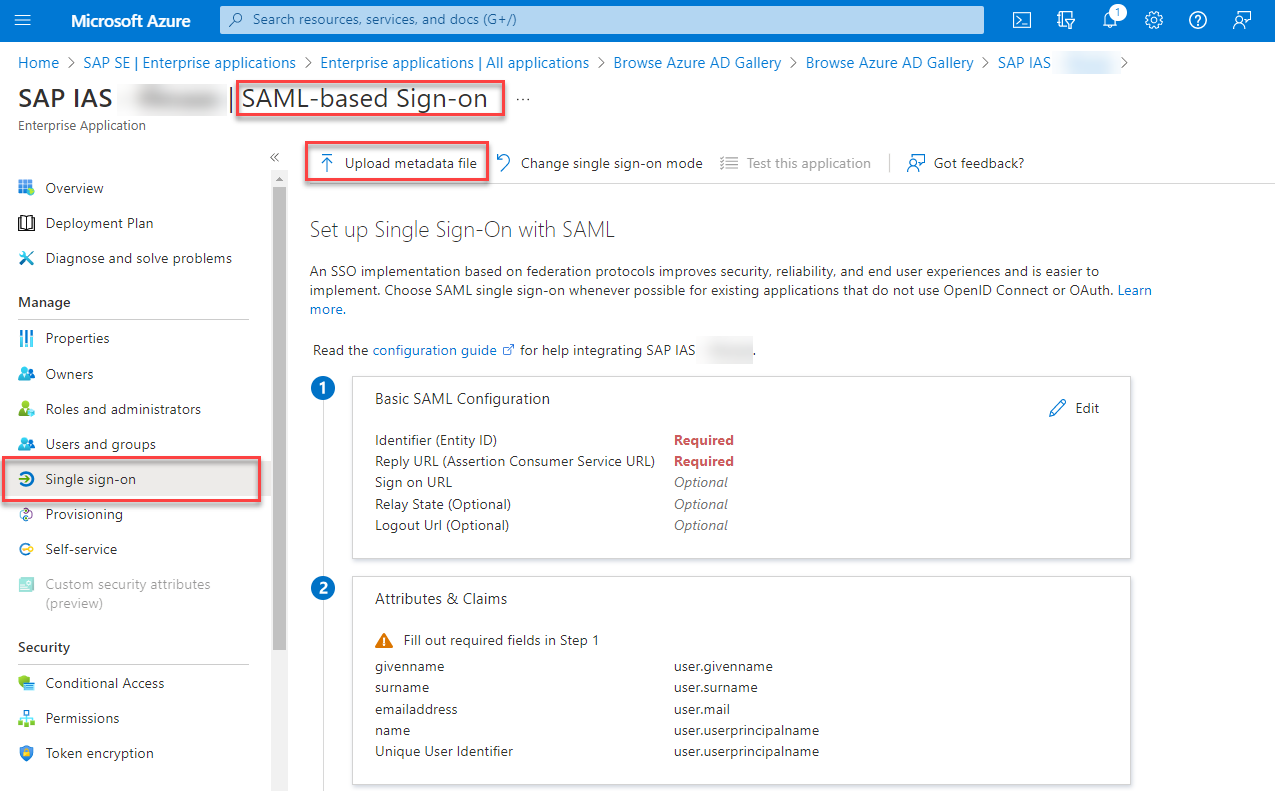The width and height of the screenshot is (1275, 791).
Task: Click the Reply URL (Assertion Consumer Service URL) label
Action: 515,461
